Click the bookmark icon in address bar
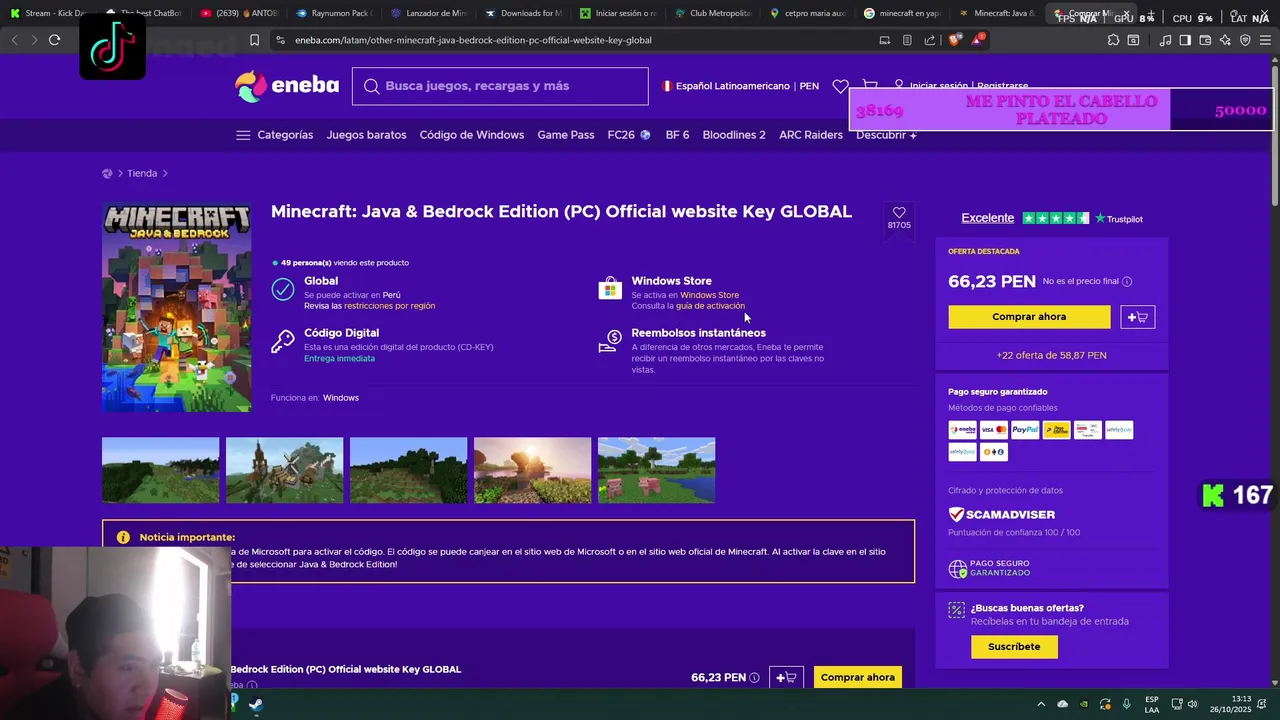This screenshot has width=1280, height=720. coord(254,40)
